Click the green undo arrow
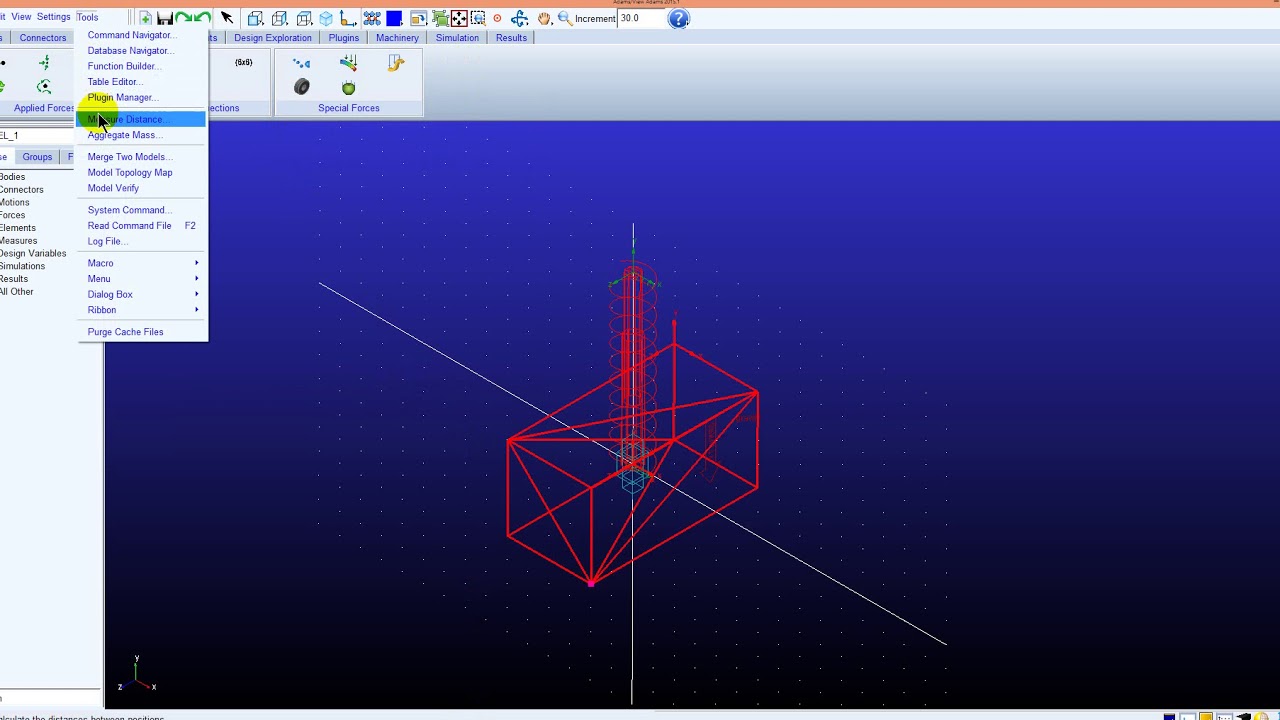This screenshot has height=720, width=1280. (184, 18)
